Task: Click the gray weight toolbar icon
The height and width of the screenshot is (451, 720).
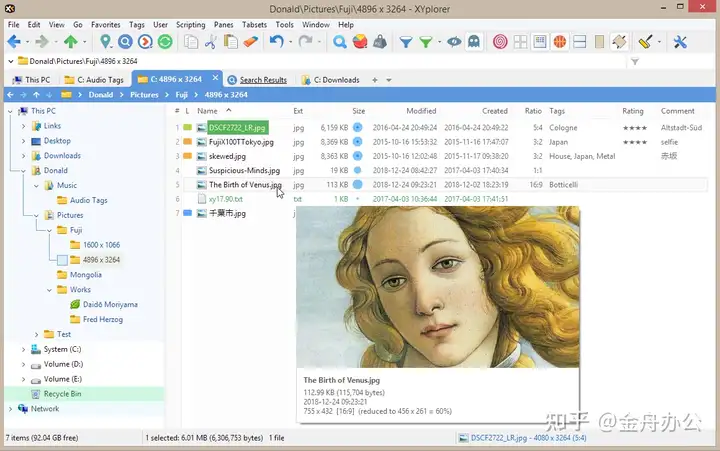Action: pyautogui.click(x=380, y=42)
